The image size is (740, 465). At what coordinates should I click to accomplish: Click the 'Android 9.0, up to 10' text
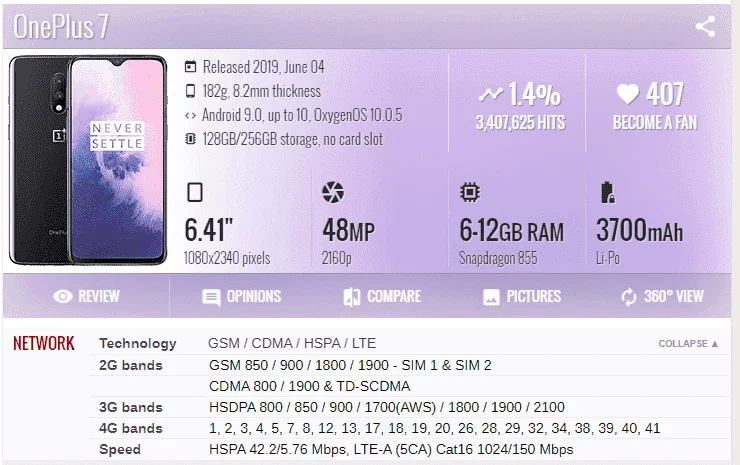256,115
